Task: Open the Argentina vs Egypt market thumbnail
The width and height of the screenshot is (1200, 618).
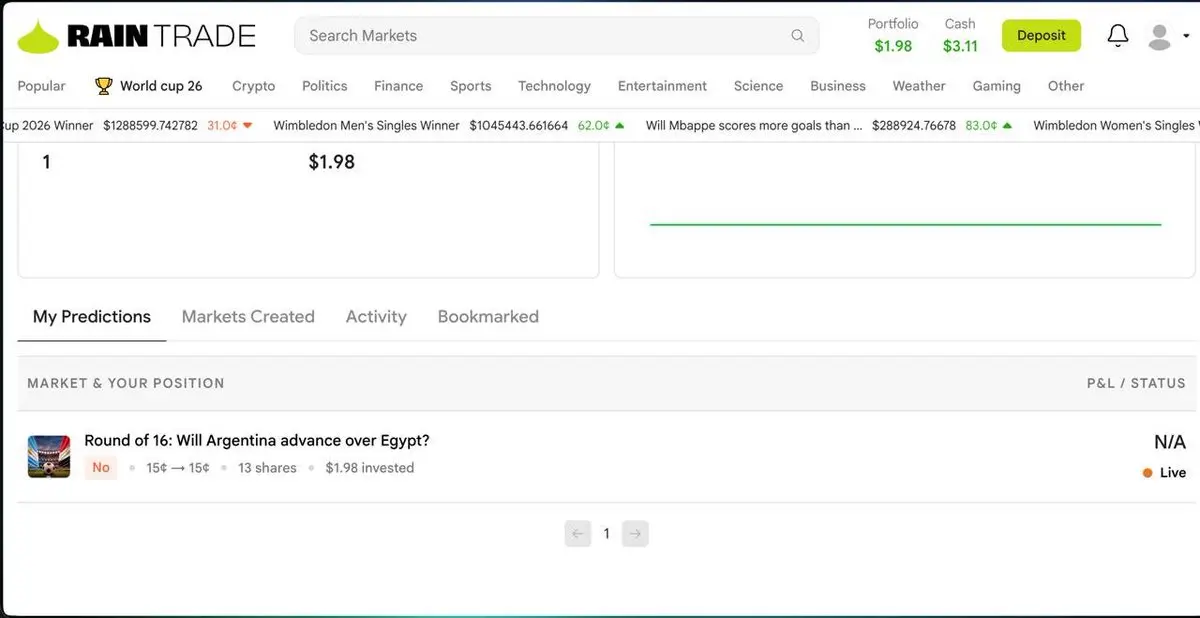Action: tap(49, 456)
